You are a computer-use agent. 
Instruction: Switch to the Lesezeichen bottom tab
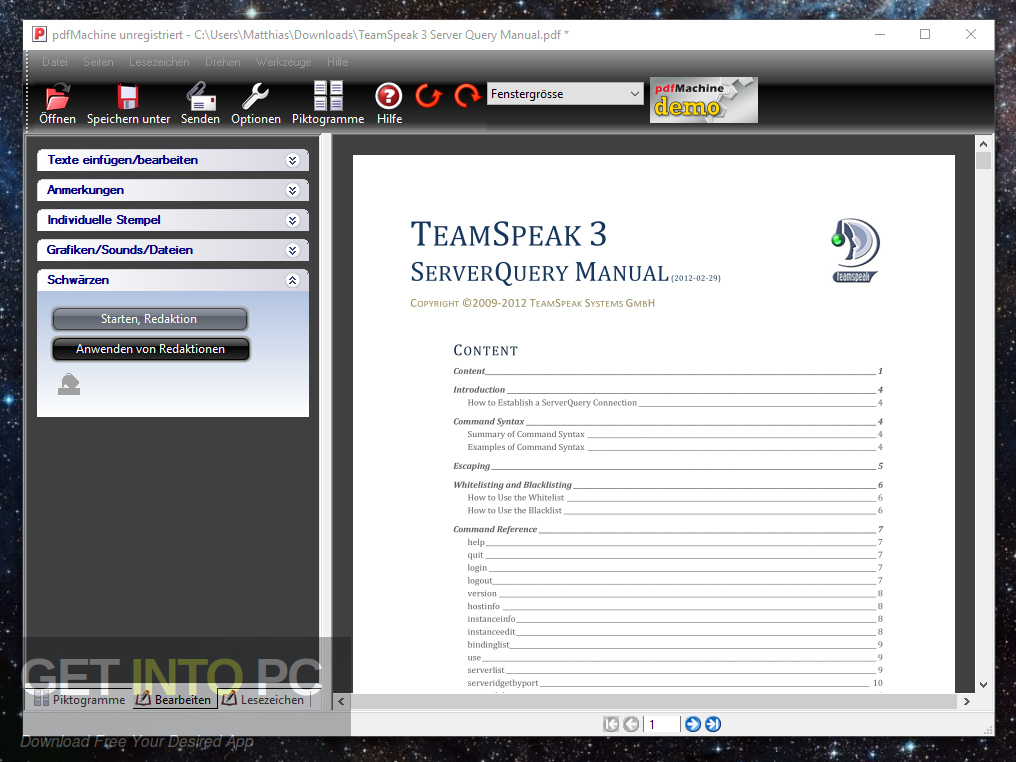(x=263, y=700)
